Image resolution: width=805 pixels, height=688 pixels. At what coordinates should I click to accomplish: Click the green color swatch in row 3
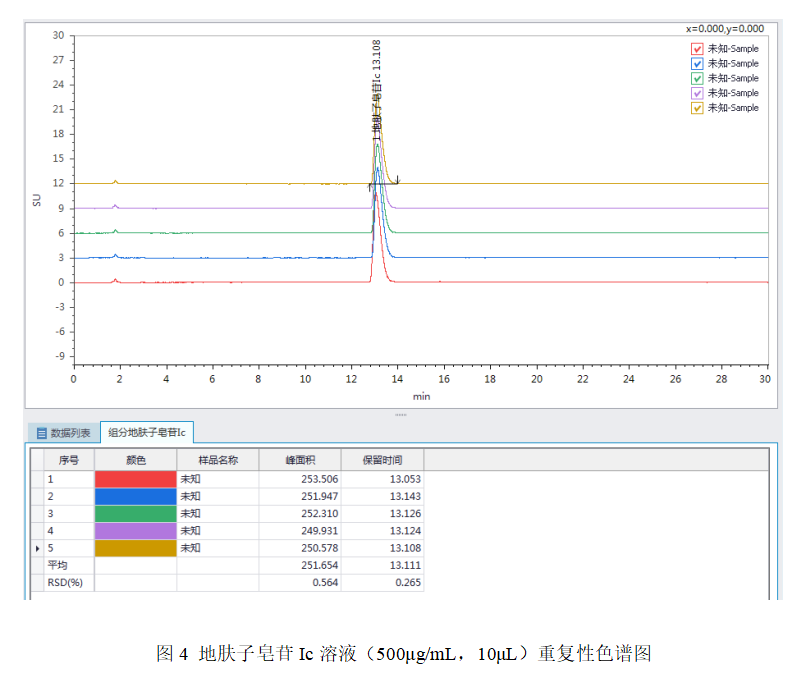(x=136, y=513)
